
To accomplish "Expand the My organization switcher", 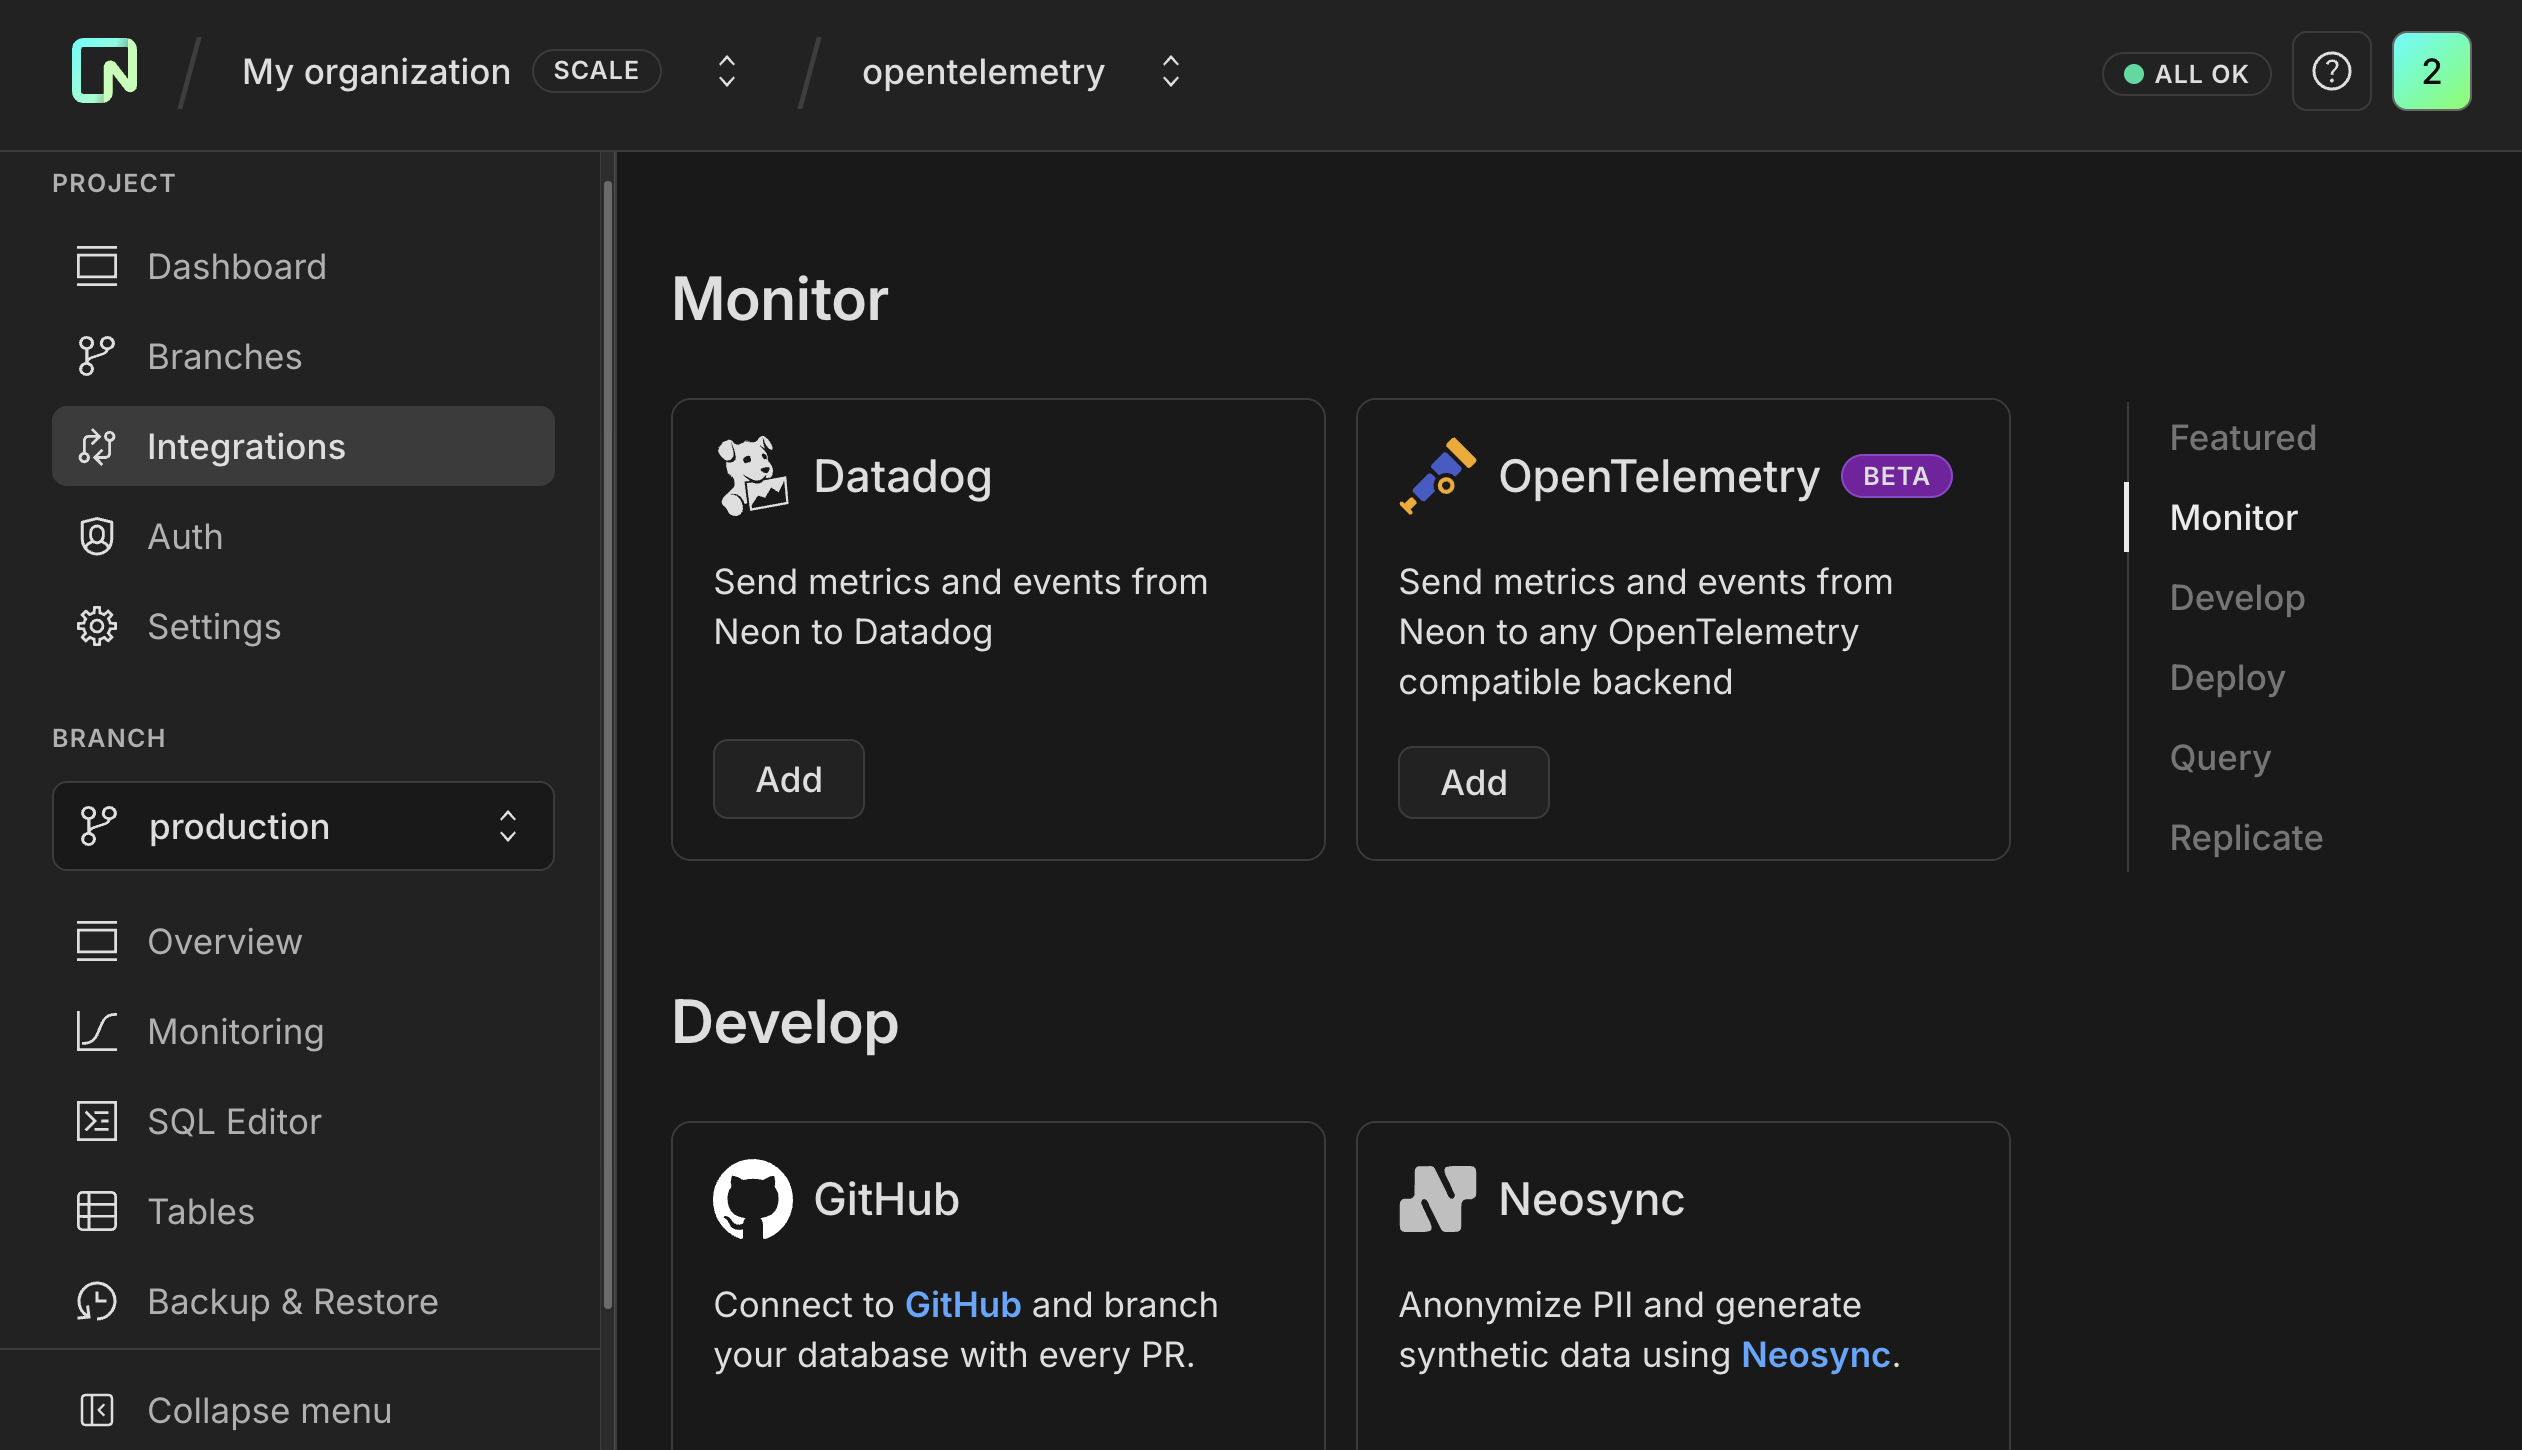I will [x=727, y=70].
